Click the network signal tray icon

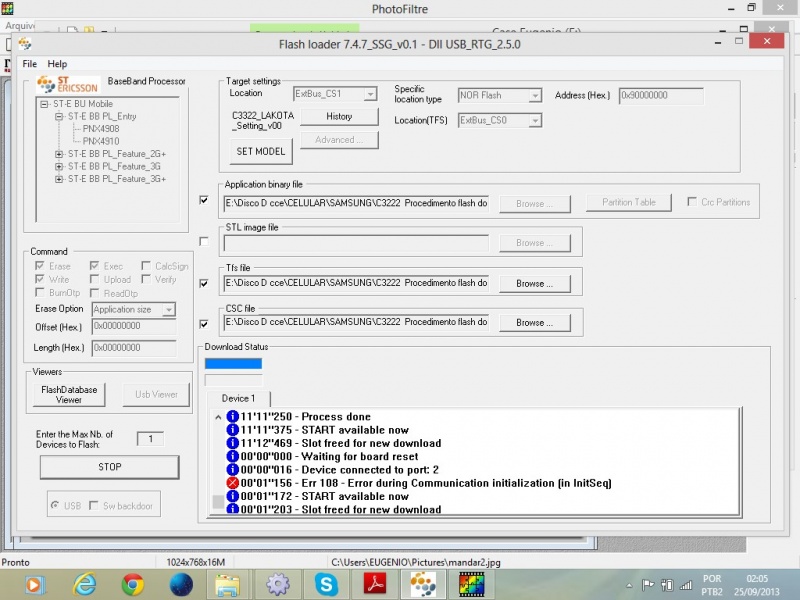pos(686,585)
